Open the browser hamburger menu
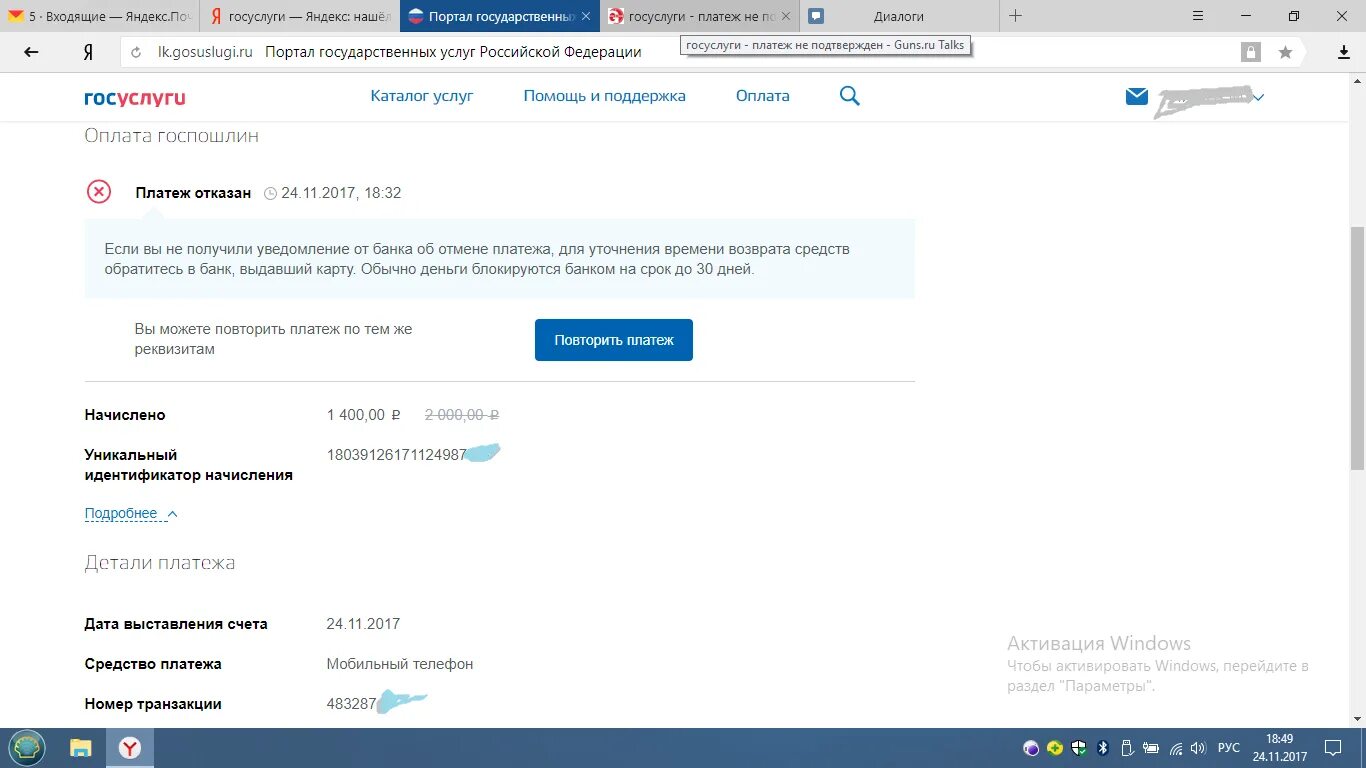This screenshot has height=768, width=1366. pos(1199,16)
